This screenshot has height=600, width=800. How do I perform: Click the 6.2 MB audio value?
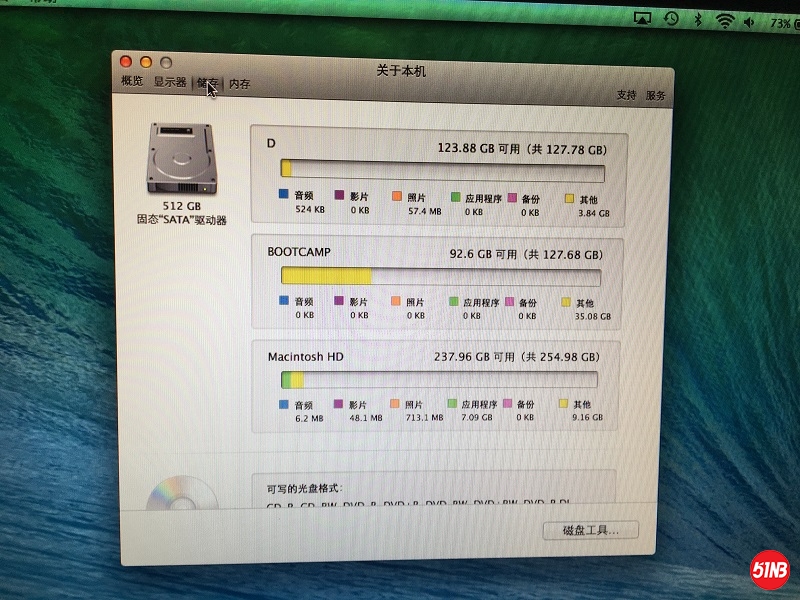click(x=309, y=418)
